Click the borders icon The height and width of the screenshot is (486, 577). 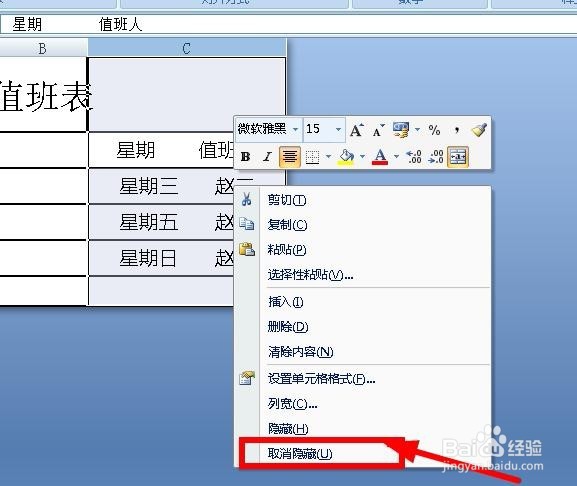312,157
